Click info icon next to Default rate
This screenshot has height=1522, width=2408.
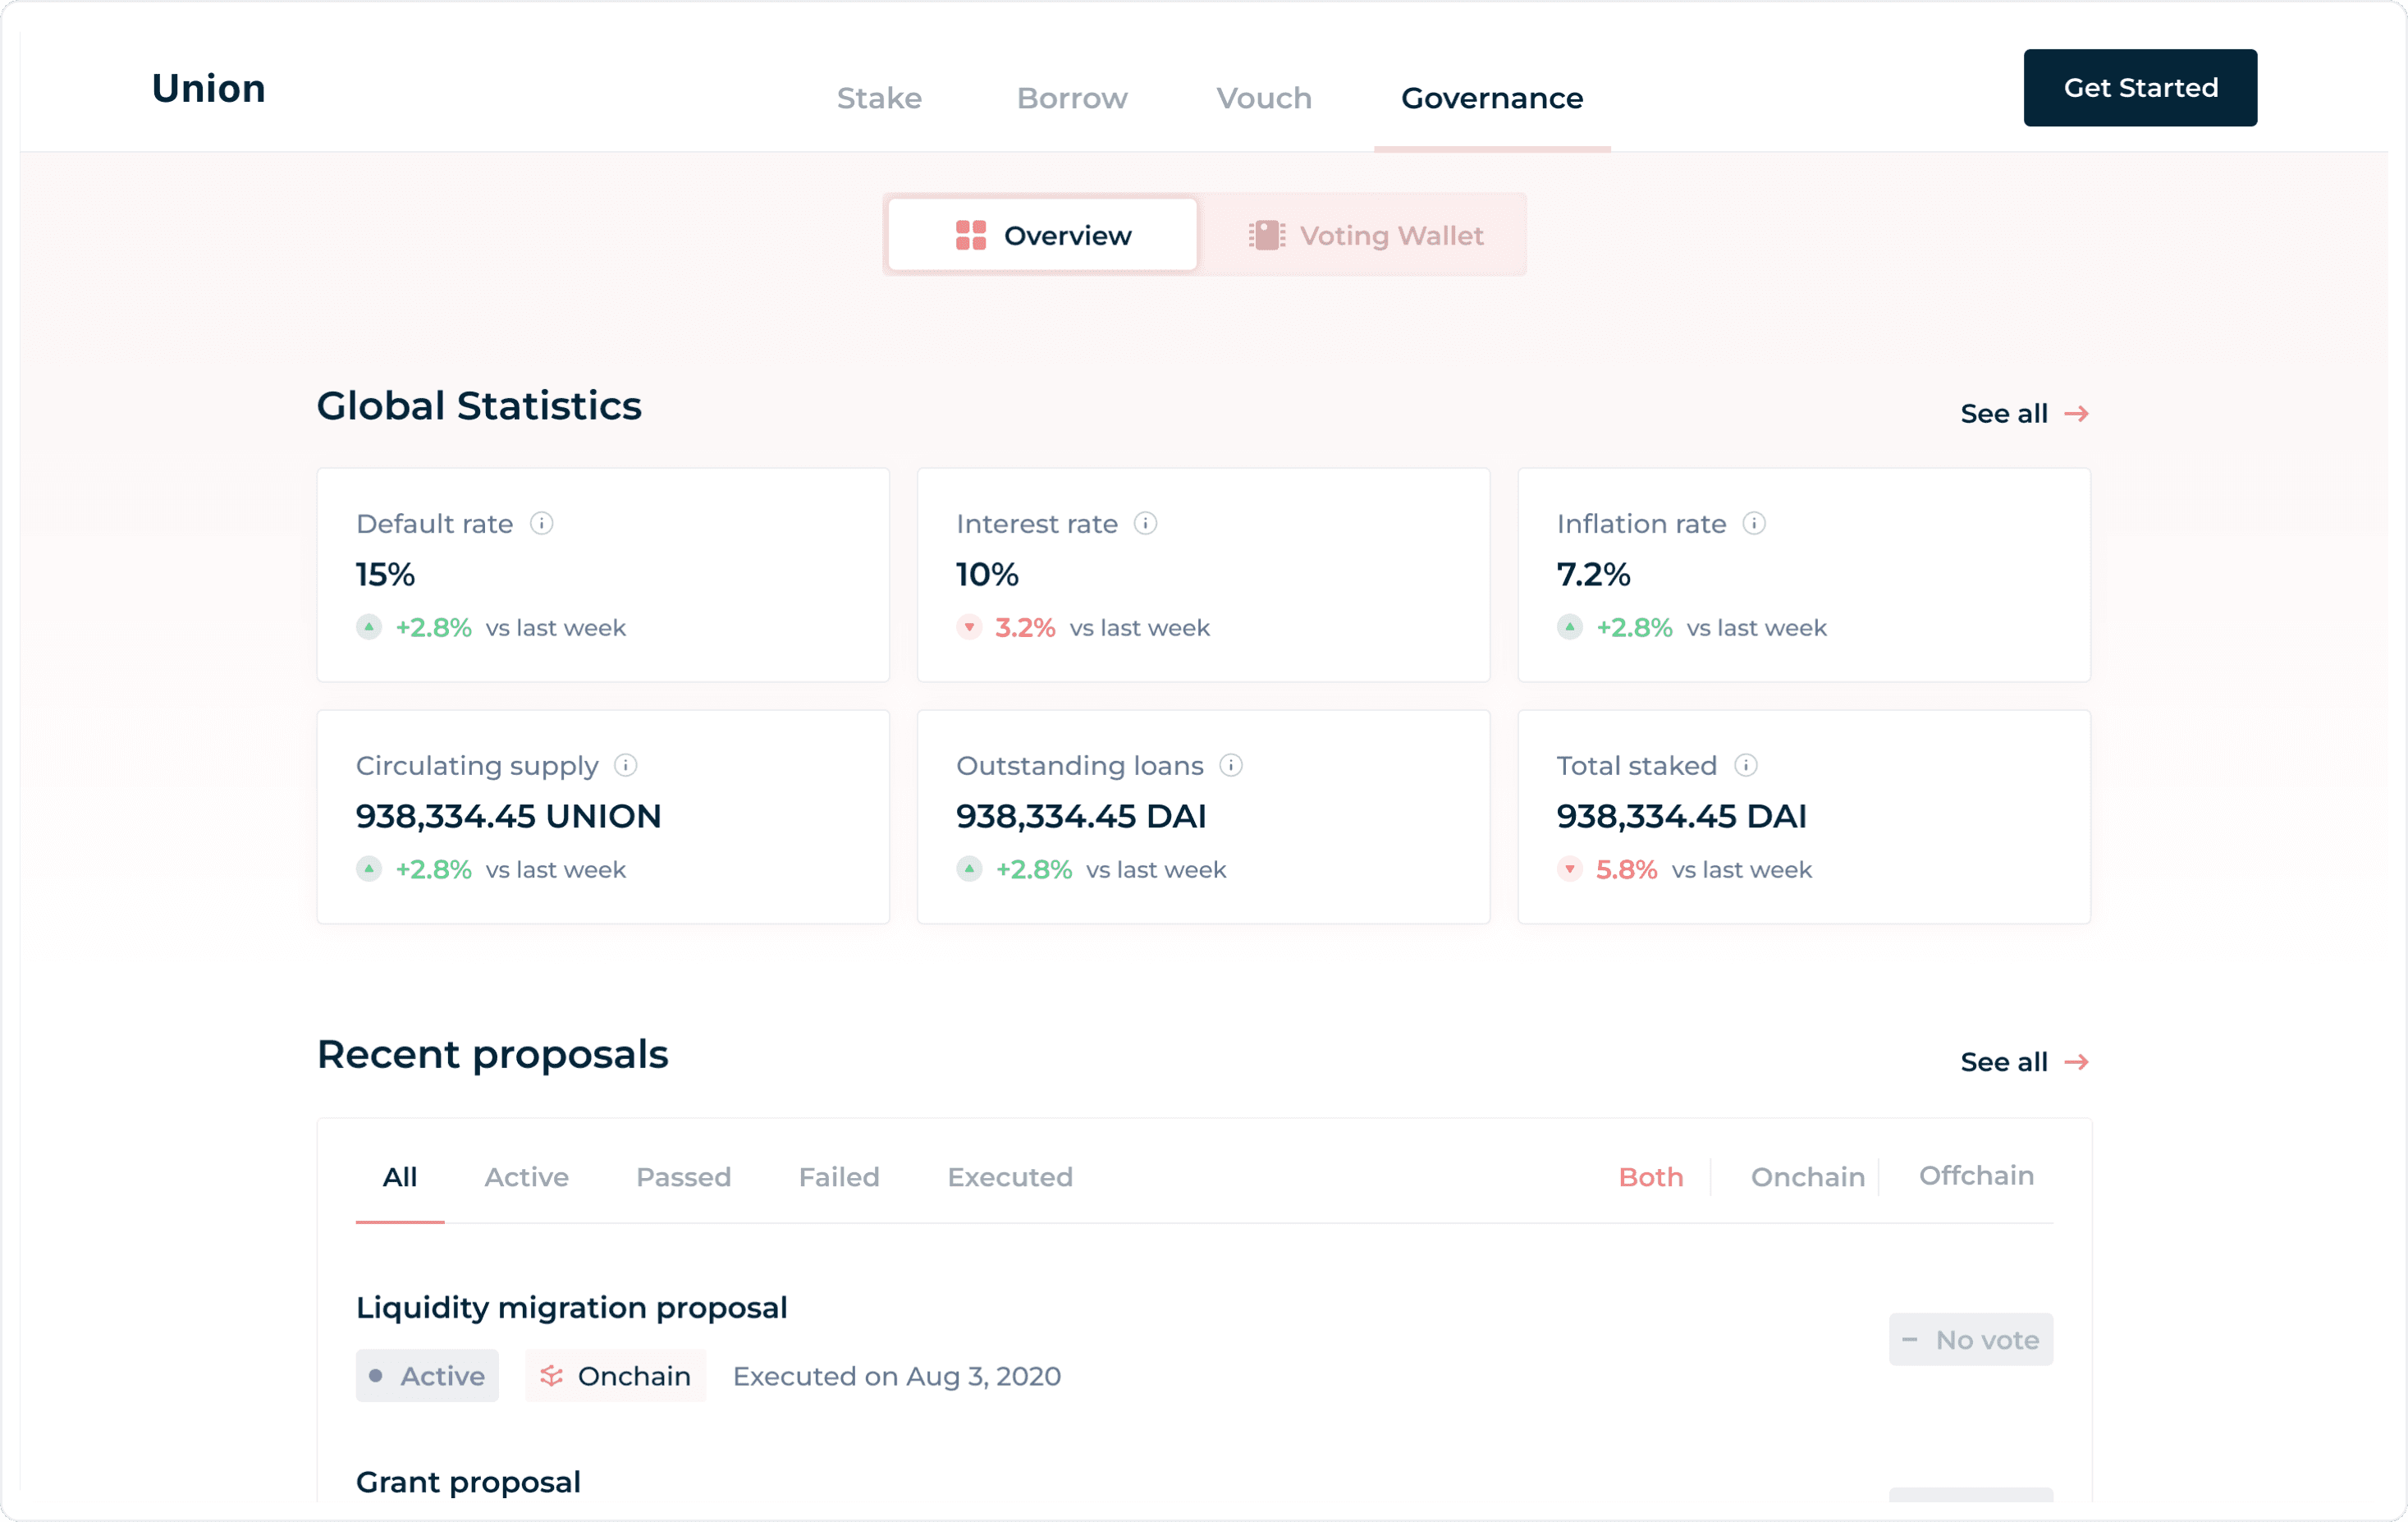click(x=541, y=523)
